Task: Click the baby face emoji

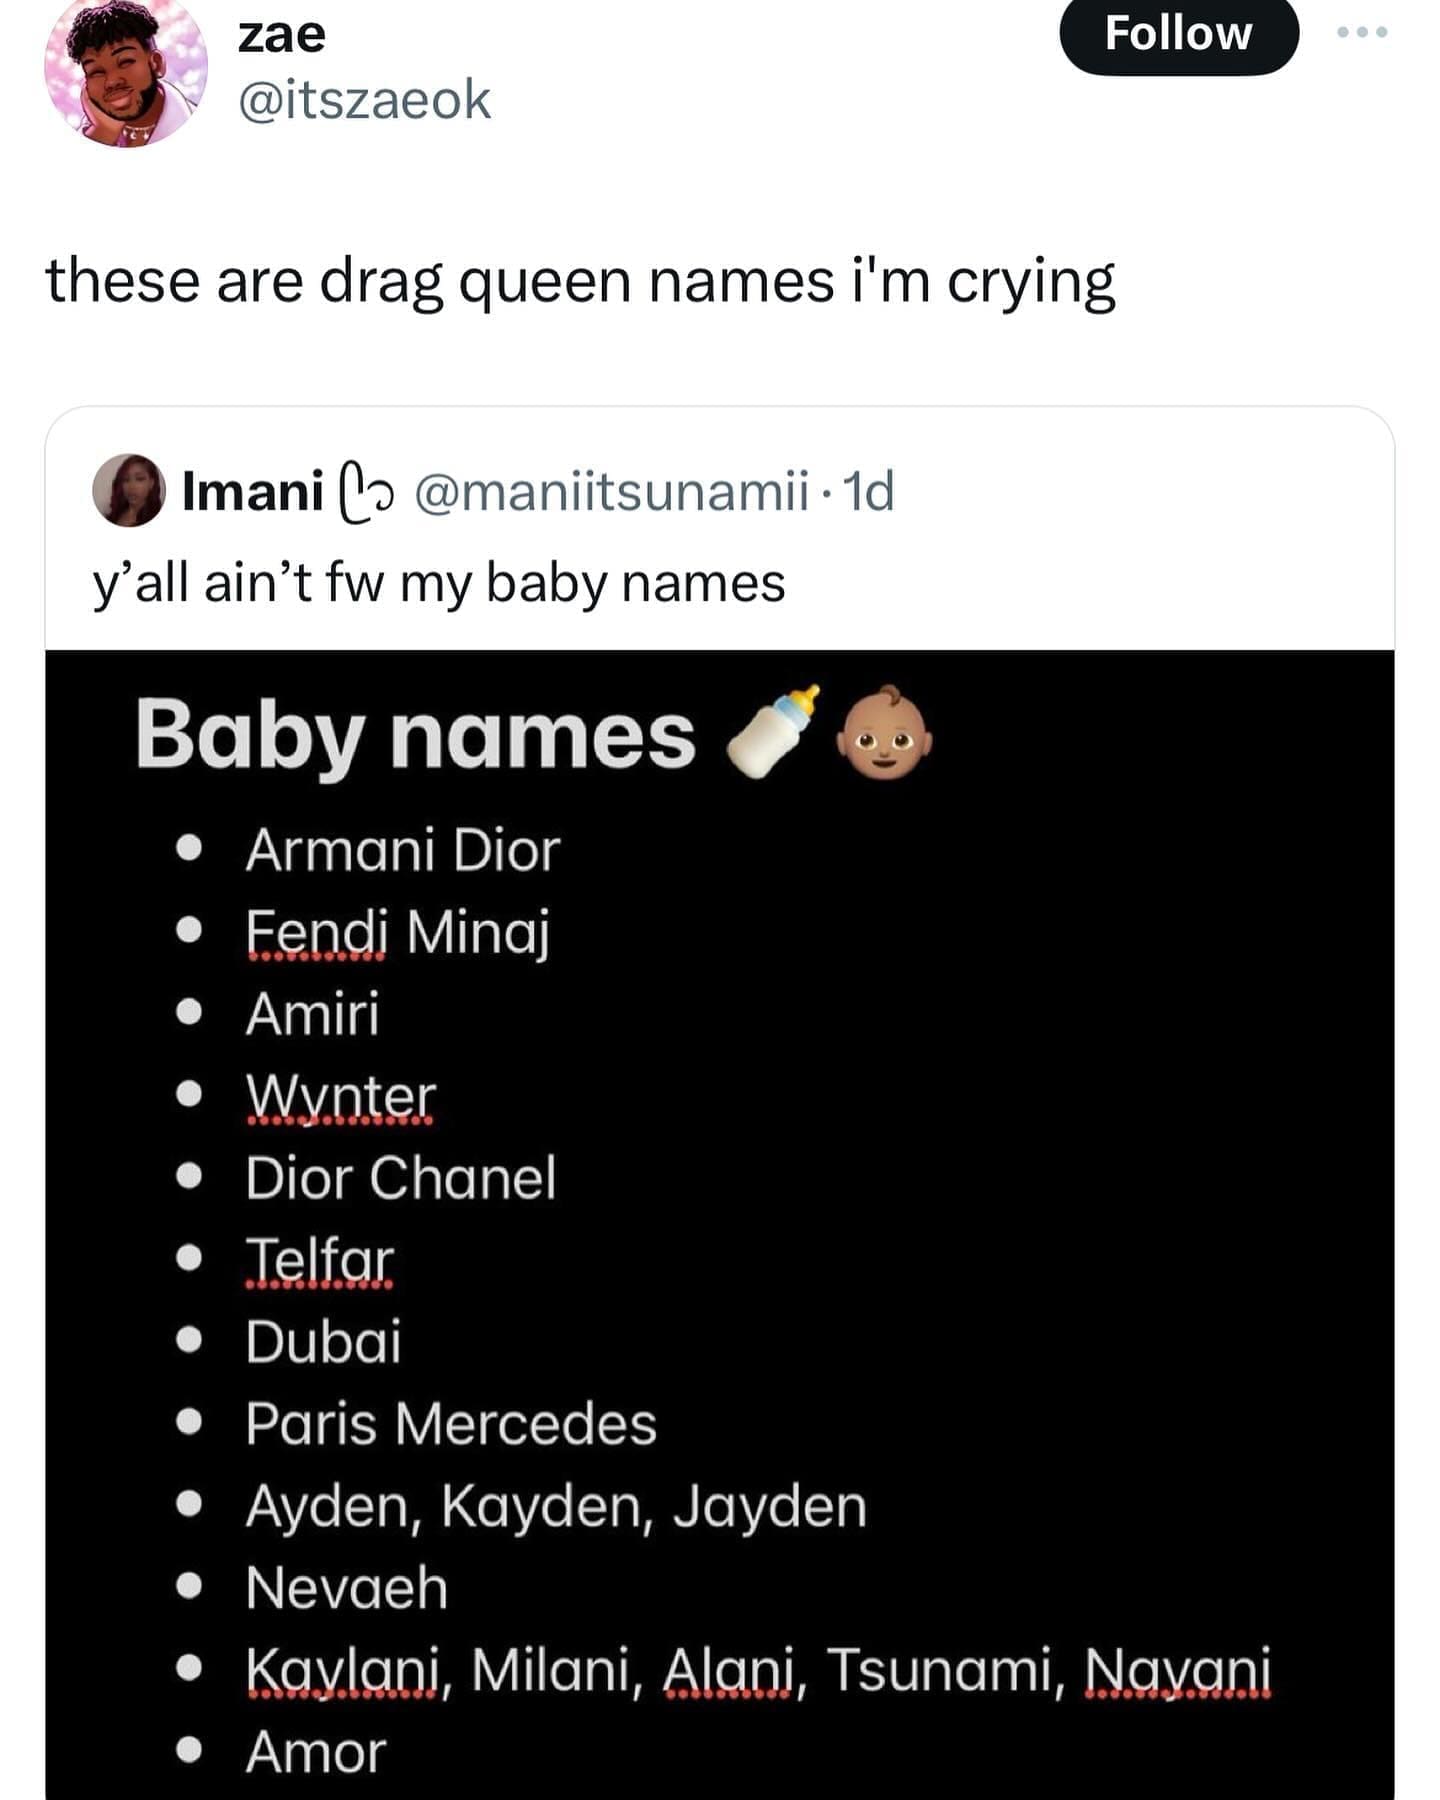Action: tap(883, 732)
